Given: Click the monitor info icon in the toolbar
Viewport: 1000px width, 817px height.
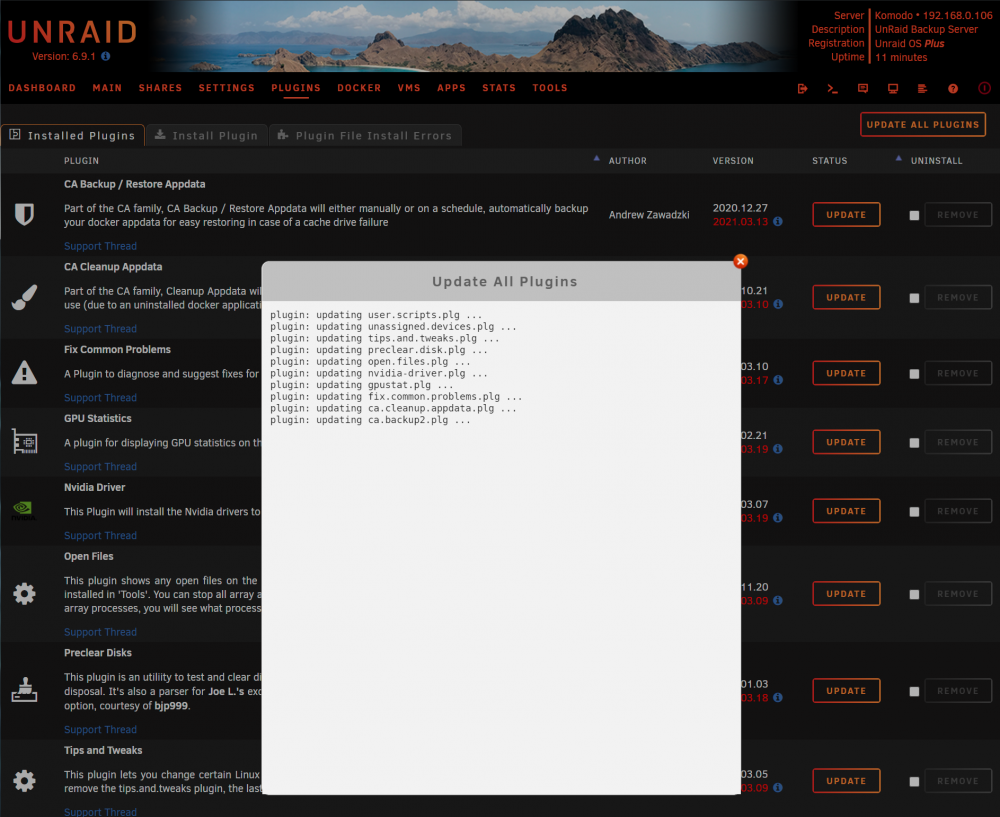Looking at the screenshot, I should click(893, 89).
